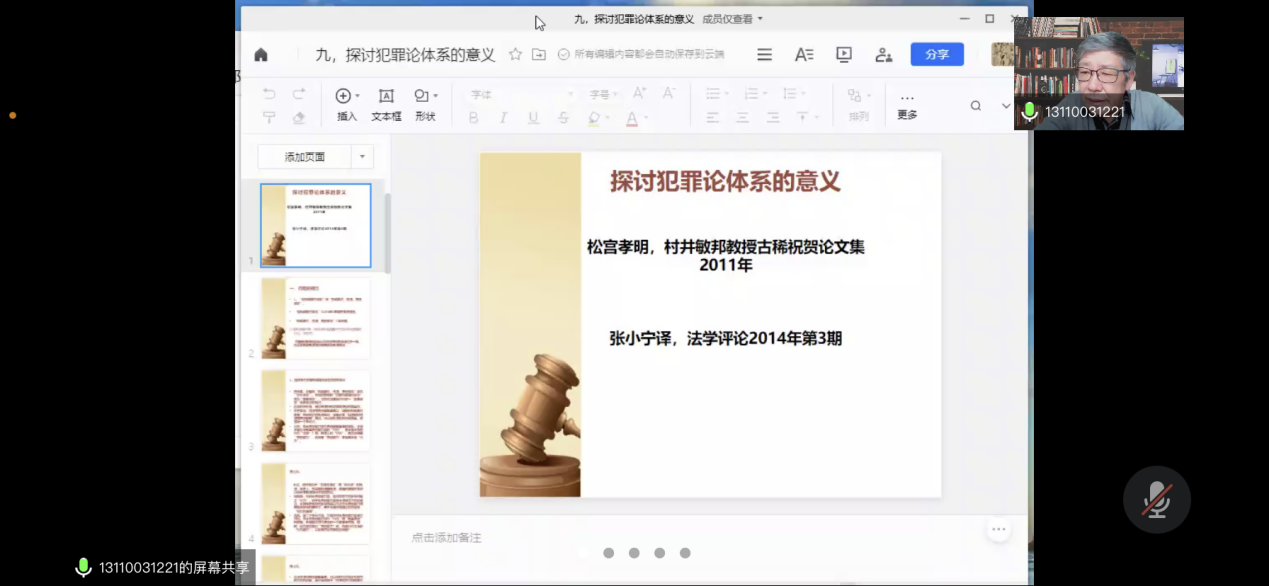Select the 形状 shape tool

tap(424, 103)
